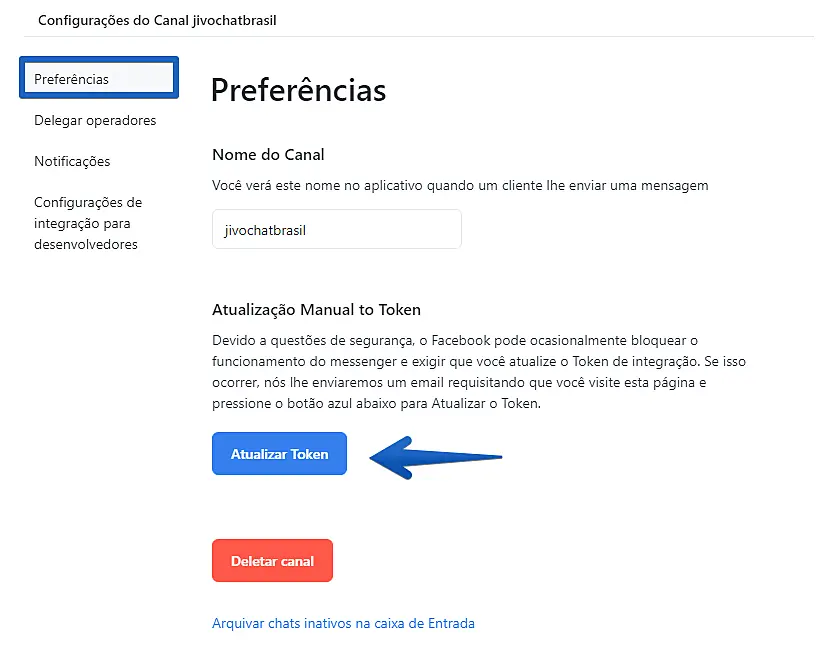Viewport: 819px width, 664px height.
Task: Focus the Nome do Canal text field
Action: (x=336, y=229)
